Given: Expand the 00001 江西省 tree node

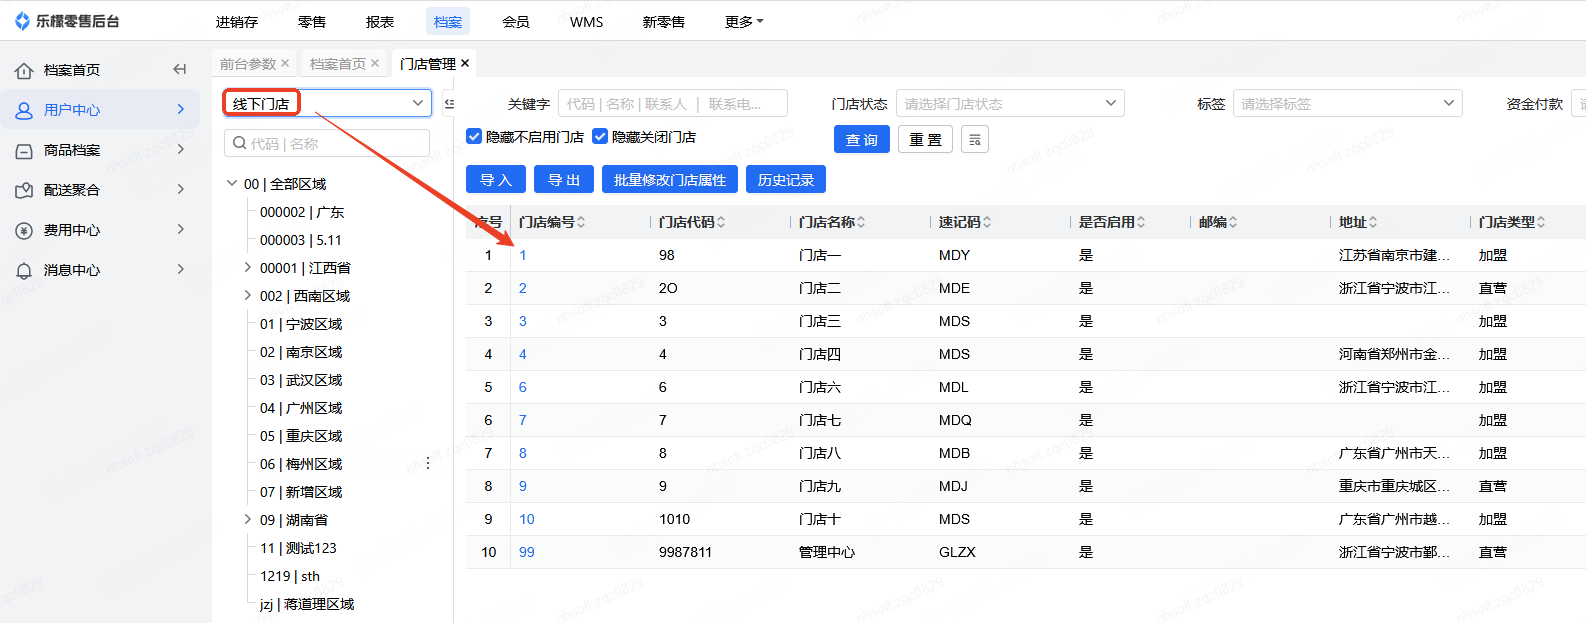Looking at the screenshot, I should point(247,267).
